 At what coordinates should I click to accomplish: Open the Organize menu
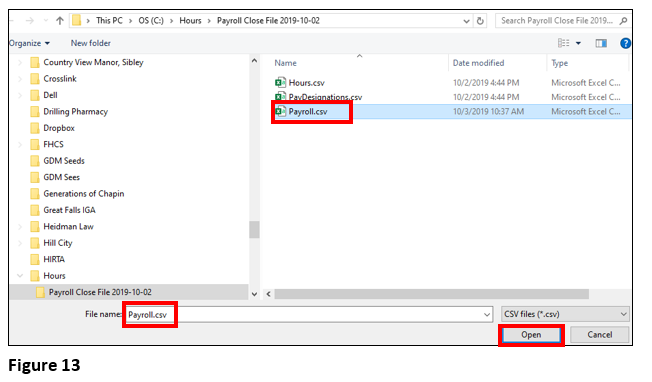point(29,43)
